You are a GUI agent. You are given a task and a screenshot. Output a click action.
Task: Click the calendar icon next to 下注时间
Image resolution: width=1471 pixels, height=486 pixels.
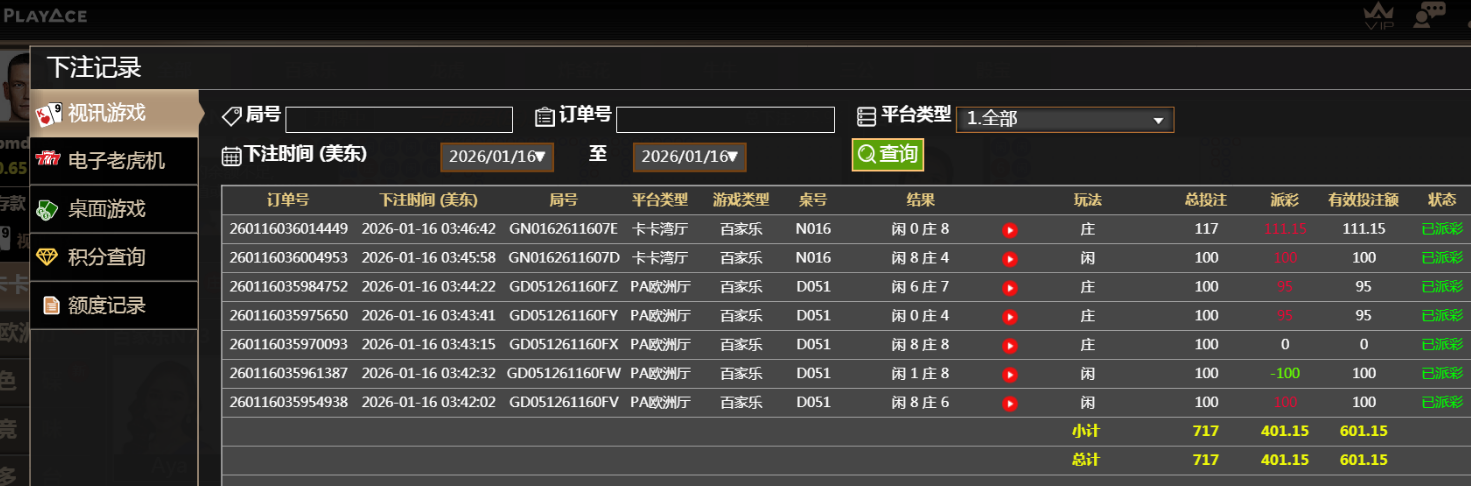231,156
